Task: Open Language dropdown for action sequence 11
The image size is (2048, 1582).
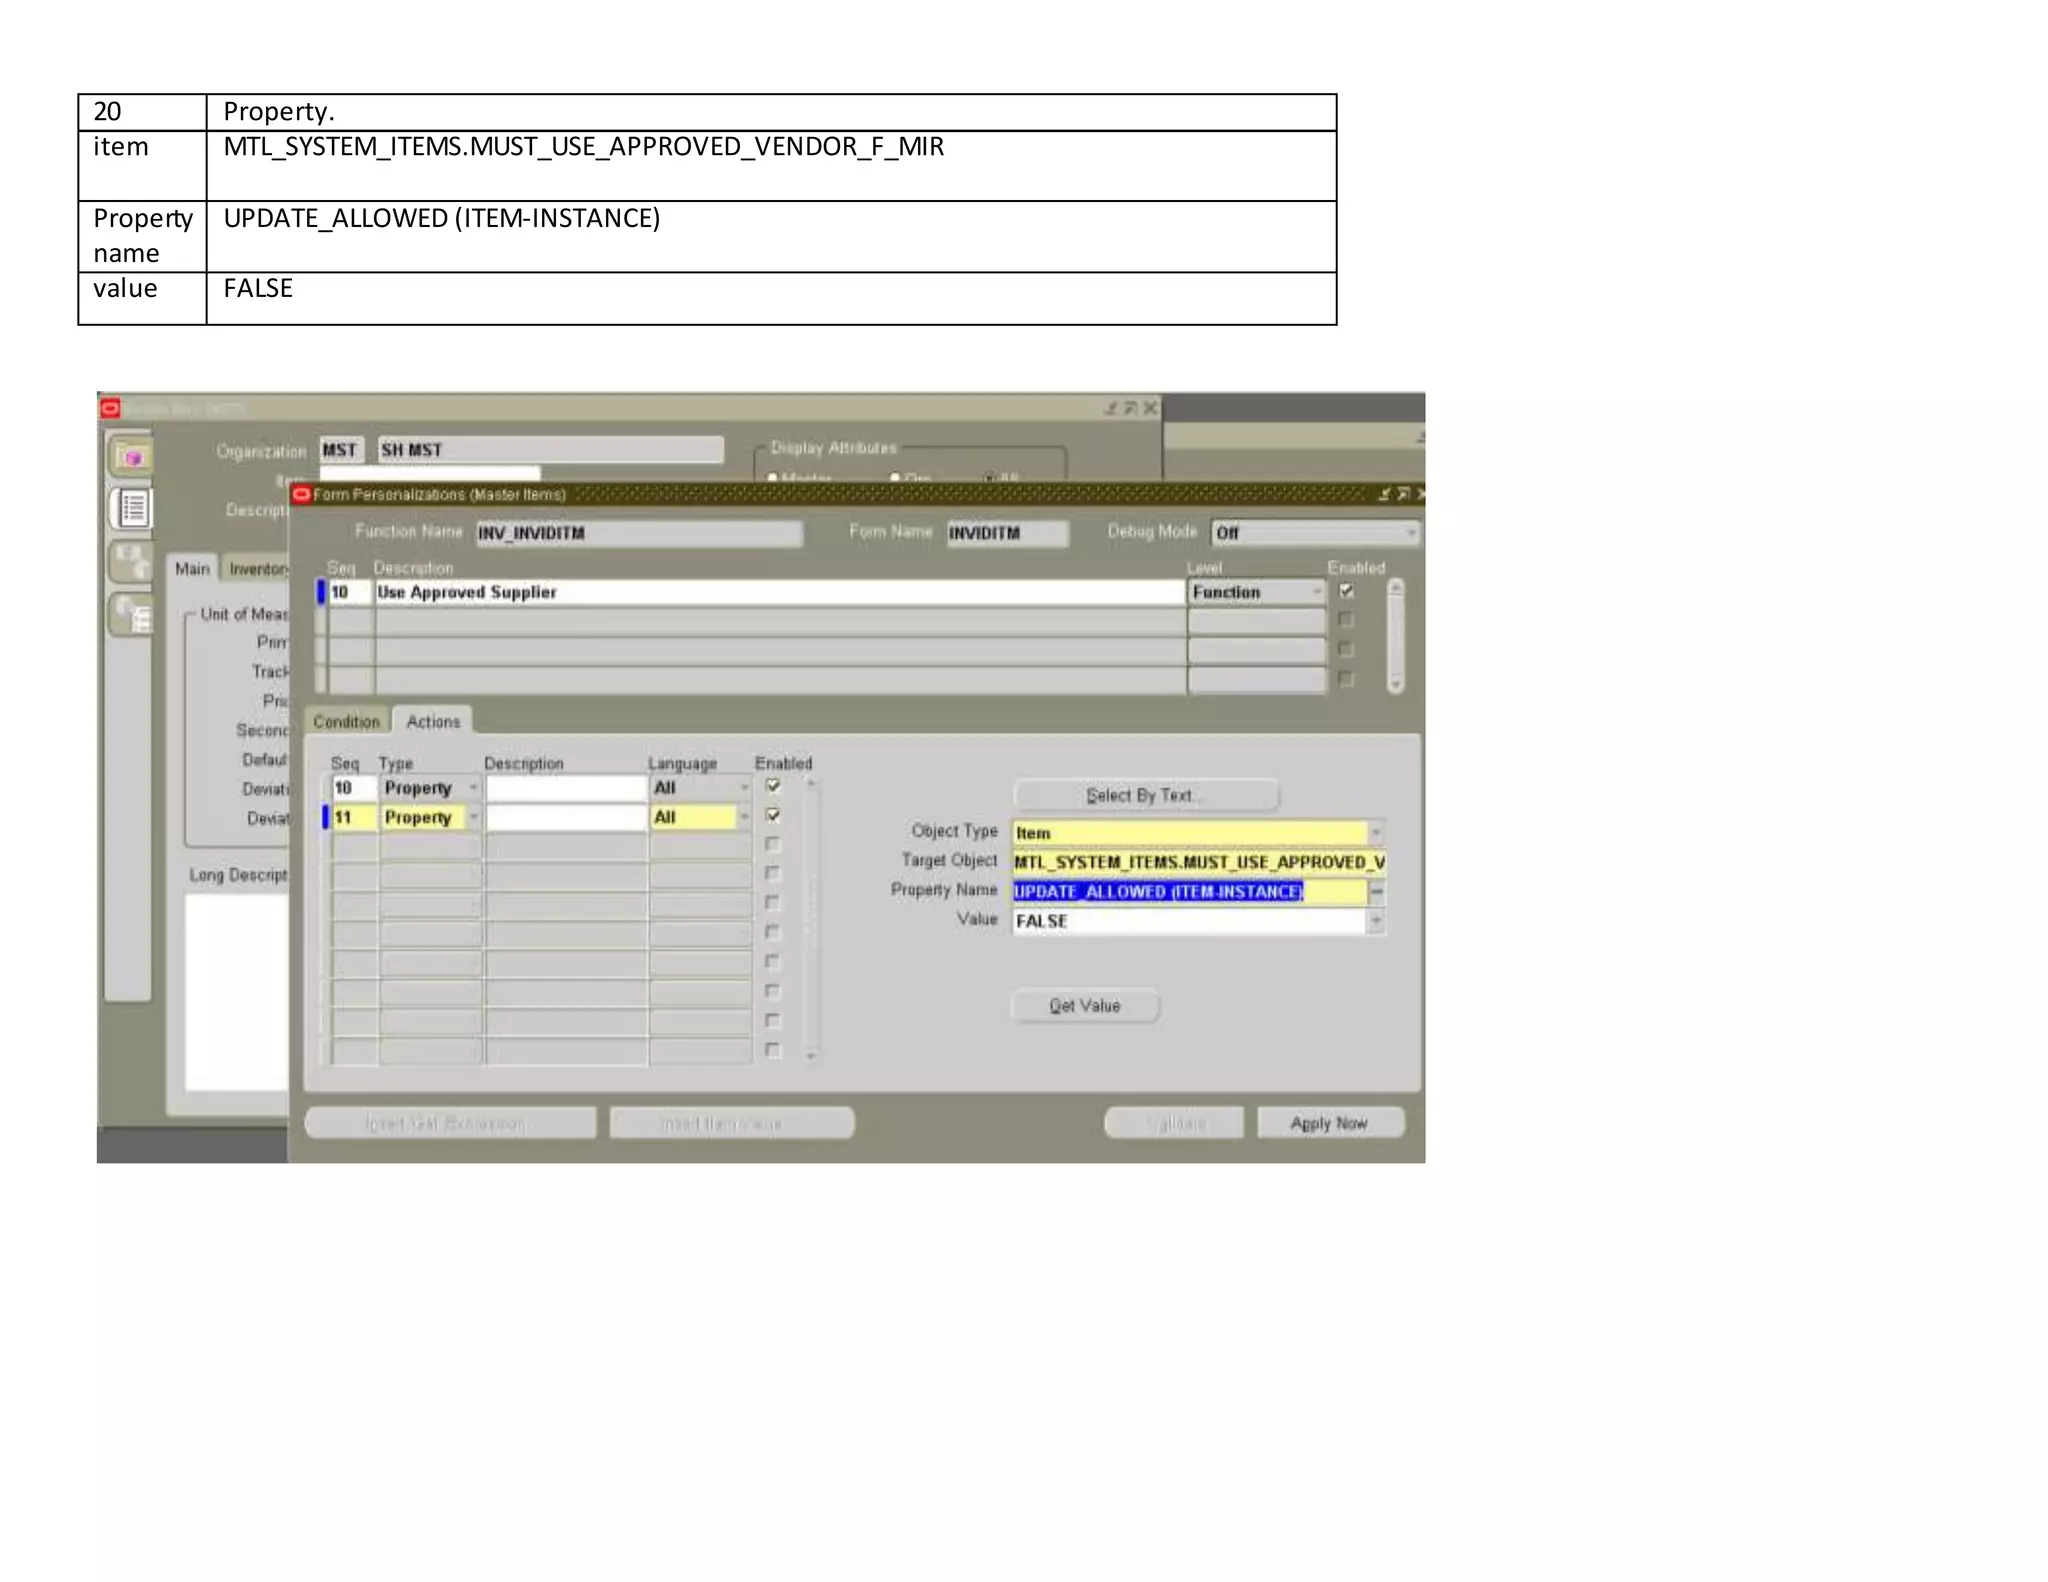Action: [744, 817]
